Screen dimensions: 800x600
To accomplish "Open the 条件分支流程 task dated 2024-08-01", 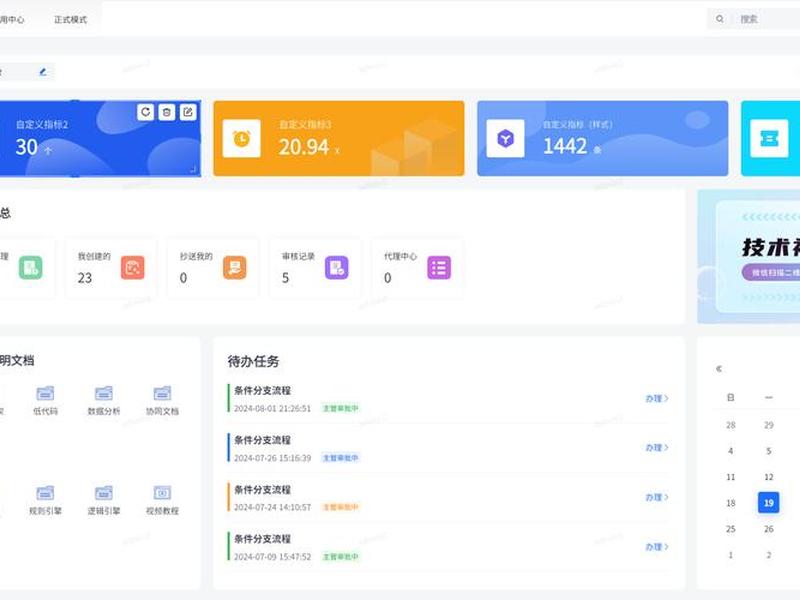I will pyautogui.click(x=262, y=390).
